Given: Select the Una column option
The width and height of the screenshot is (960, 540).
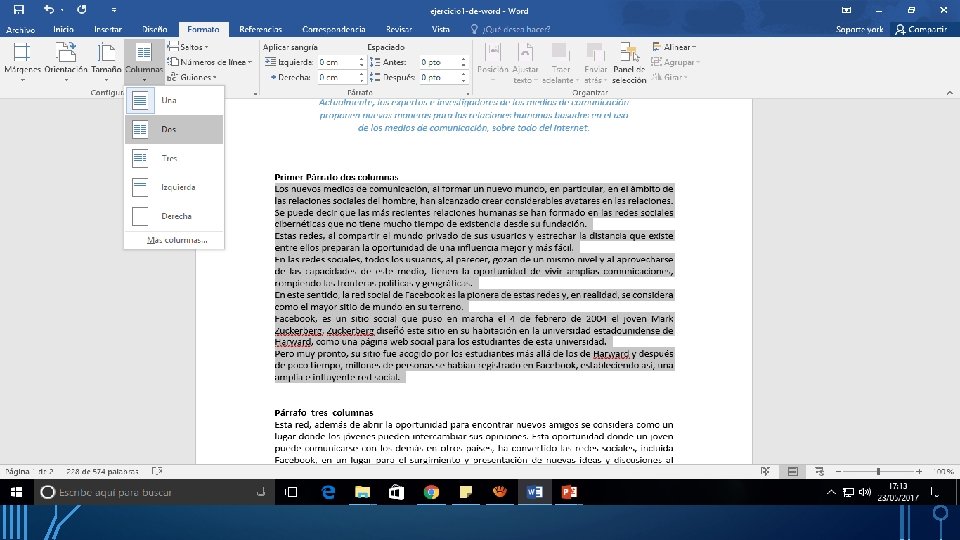Looking at the screenshot, I should click(174, 100).
